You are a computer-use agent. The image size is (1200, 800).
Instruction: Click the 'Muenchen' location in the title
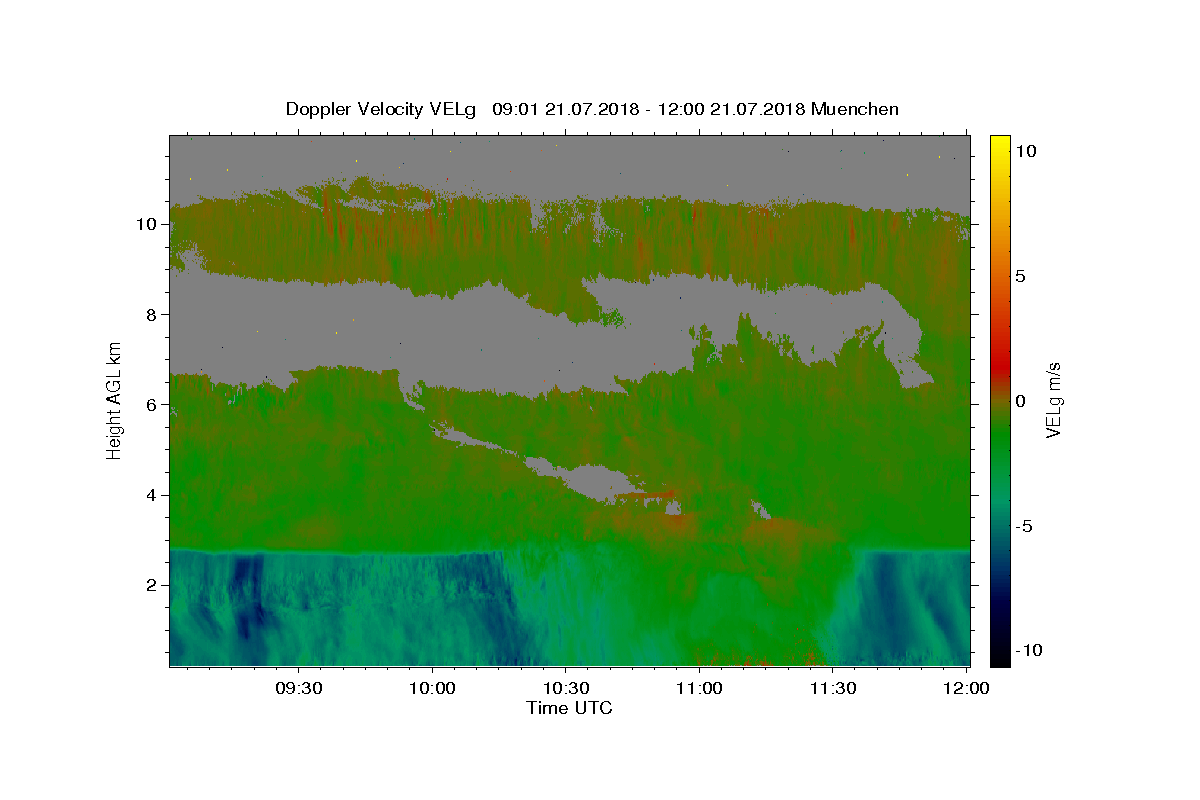pos(855,109)
